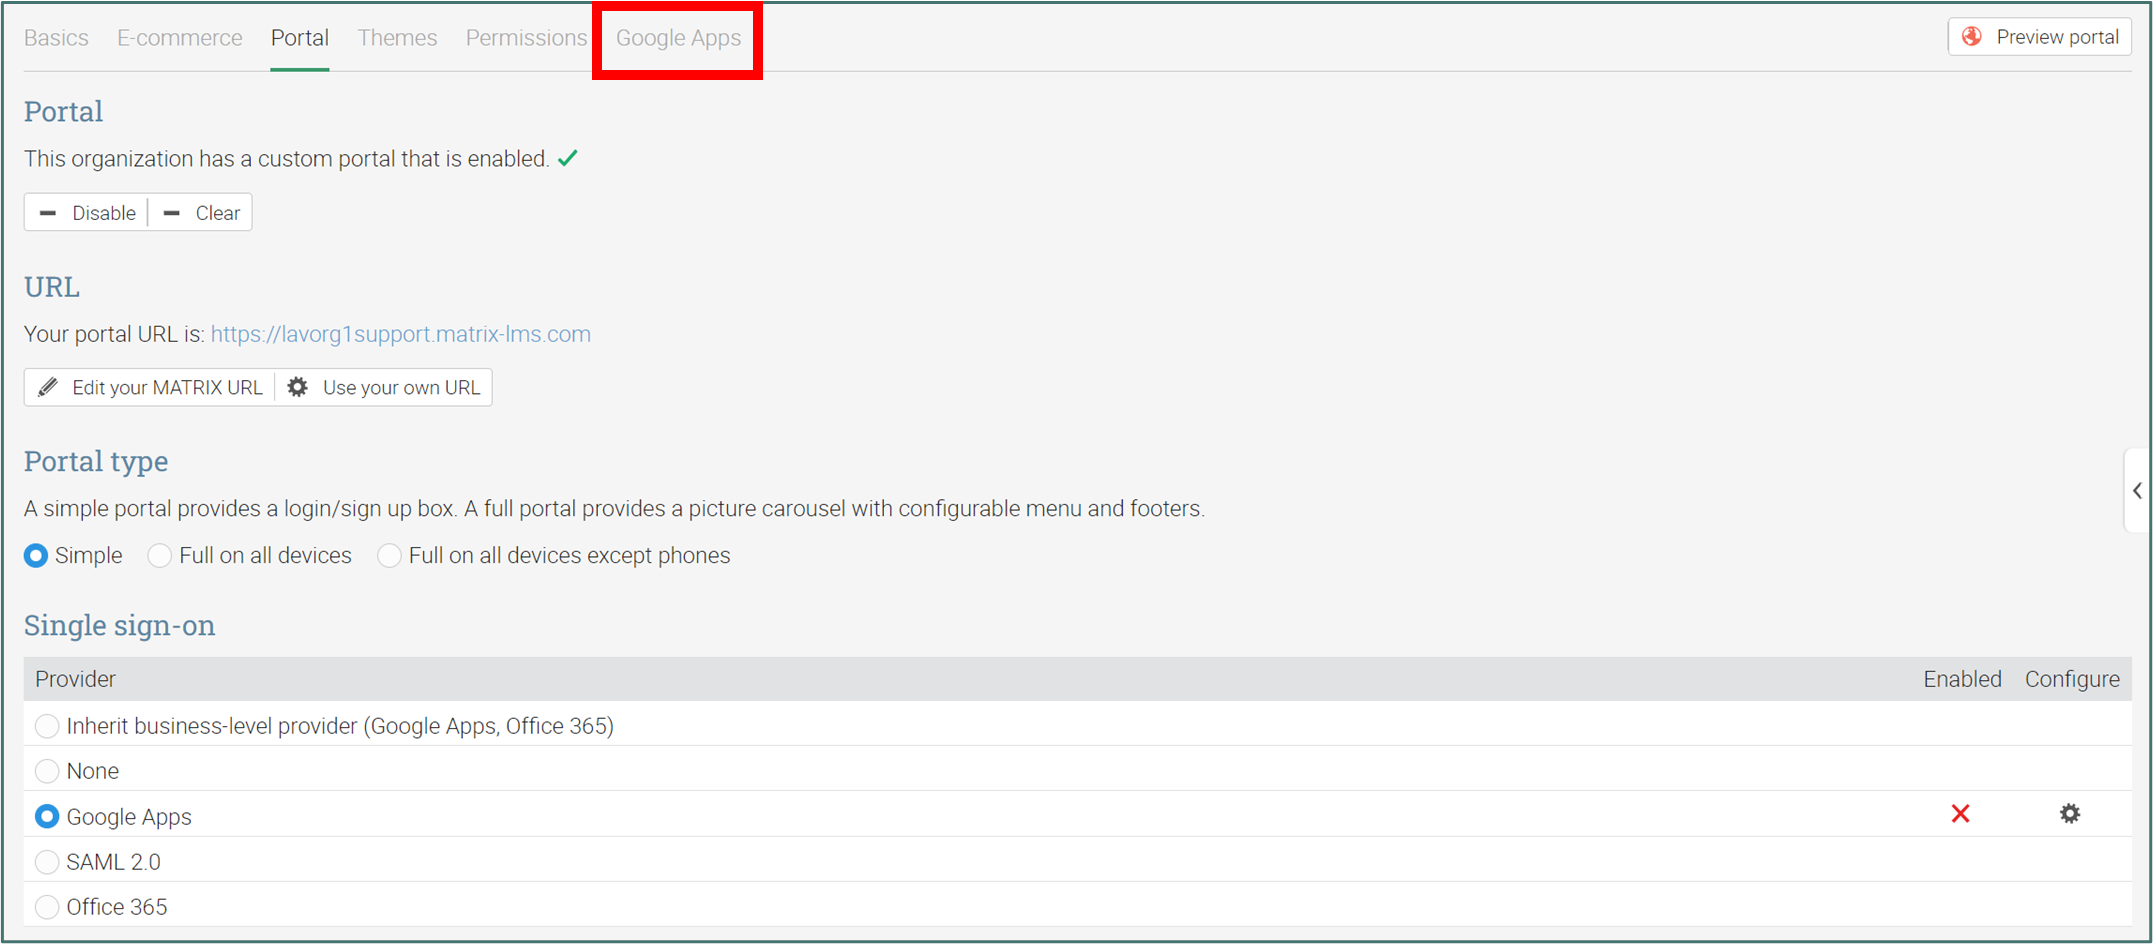The width and height of the screenshot is (2153, 944).
Task: Choose SAML 2.0 as sign-on provider
Action: point(47,862)
